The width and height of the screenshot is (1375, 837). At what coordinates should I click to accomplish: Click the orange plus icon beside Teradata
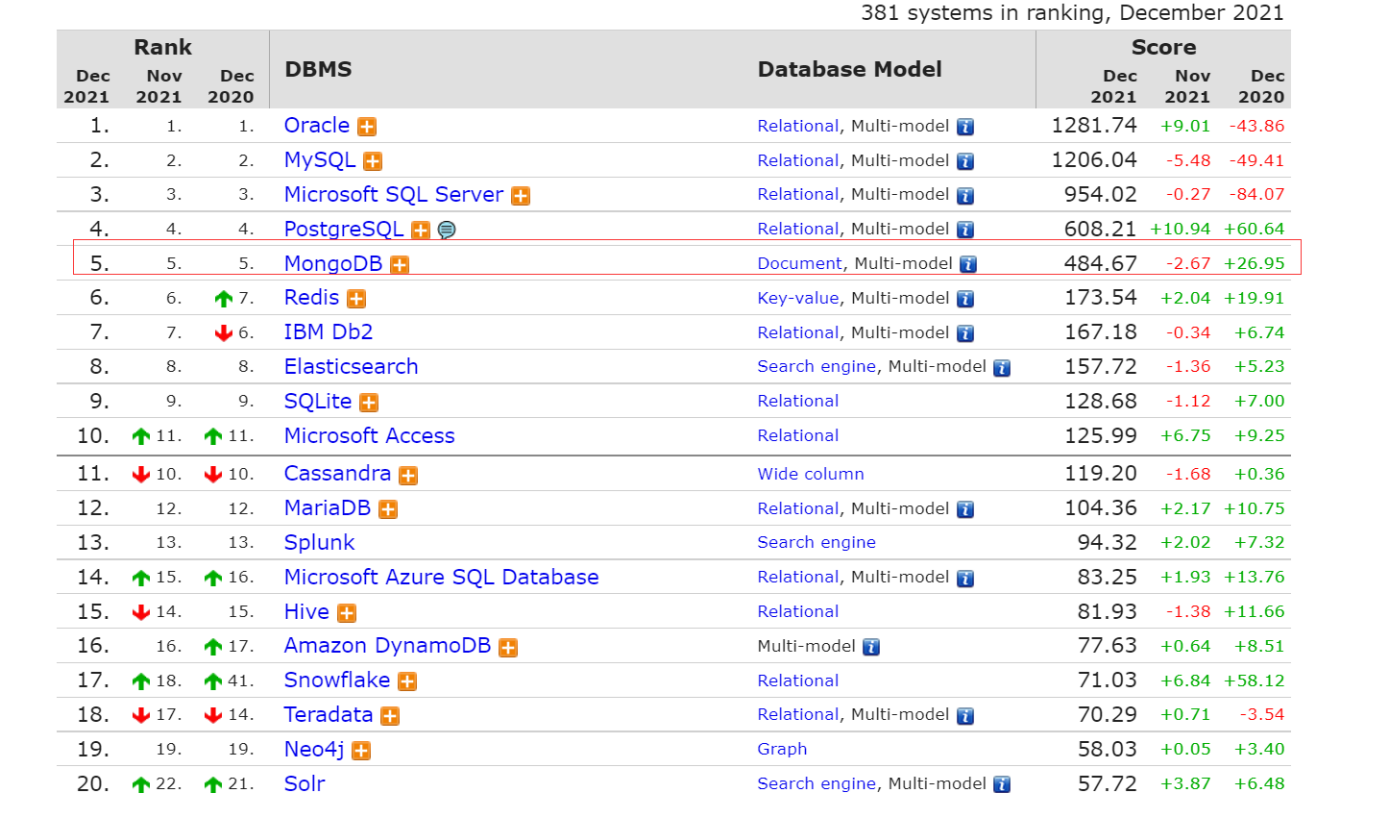click(x=390, y=717)
